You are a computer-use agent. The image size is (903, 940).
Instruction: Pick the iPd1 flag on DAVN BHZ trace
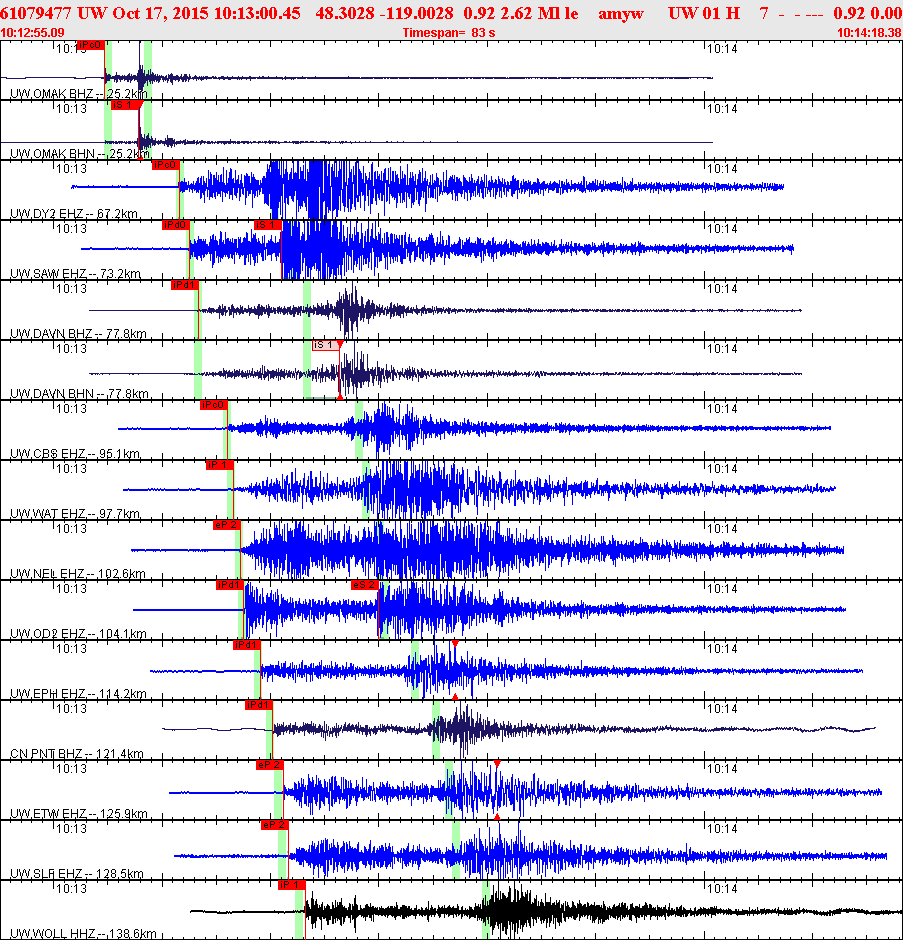pyautogui.click(x=184, y=285)
